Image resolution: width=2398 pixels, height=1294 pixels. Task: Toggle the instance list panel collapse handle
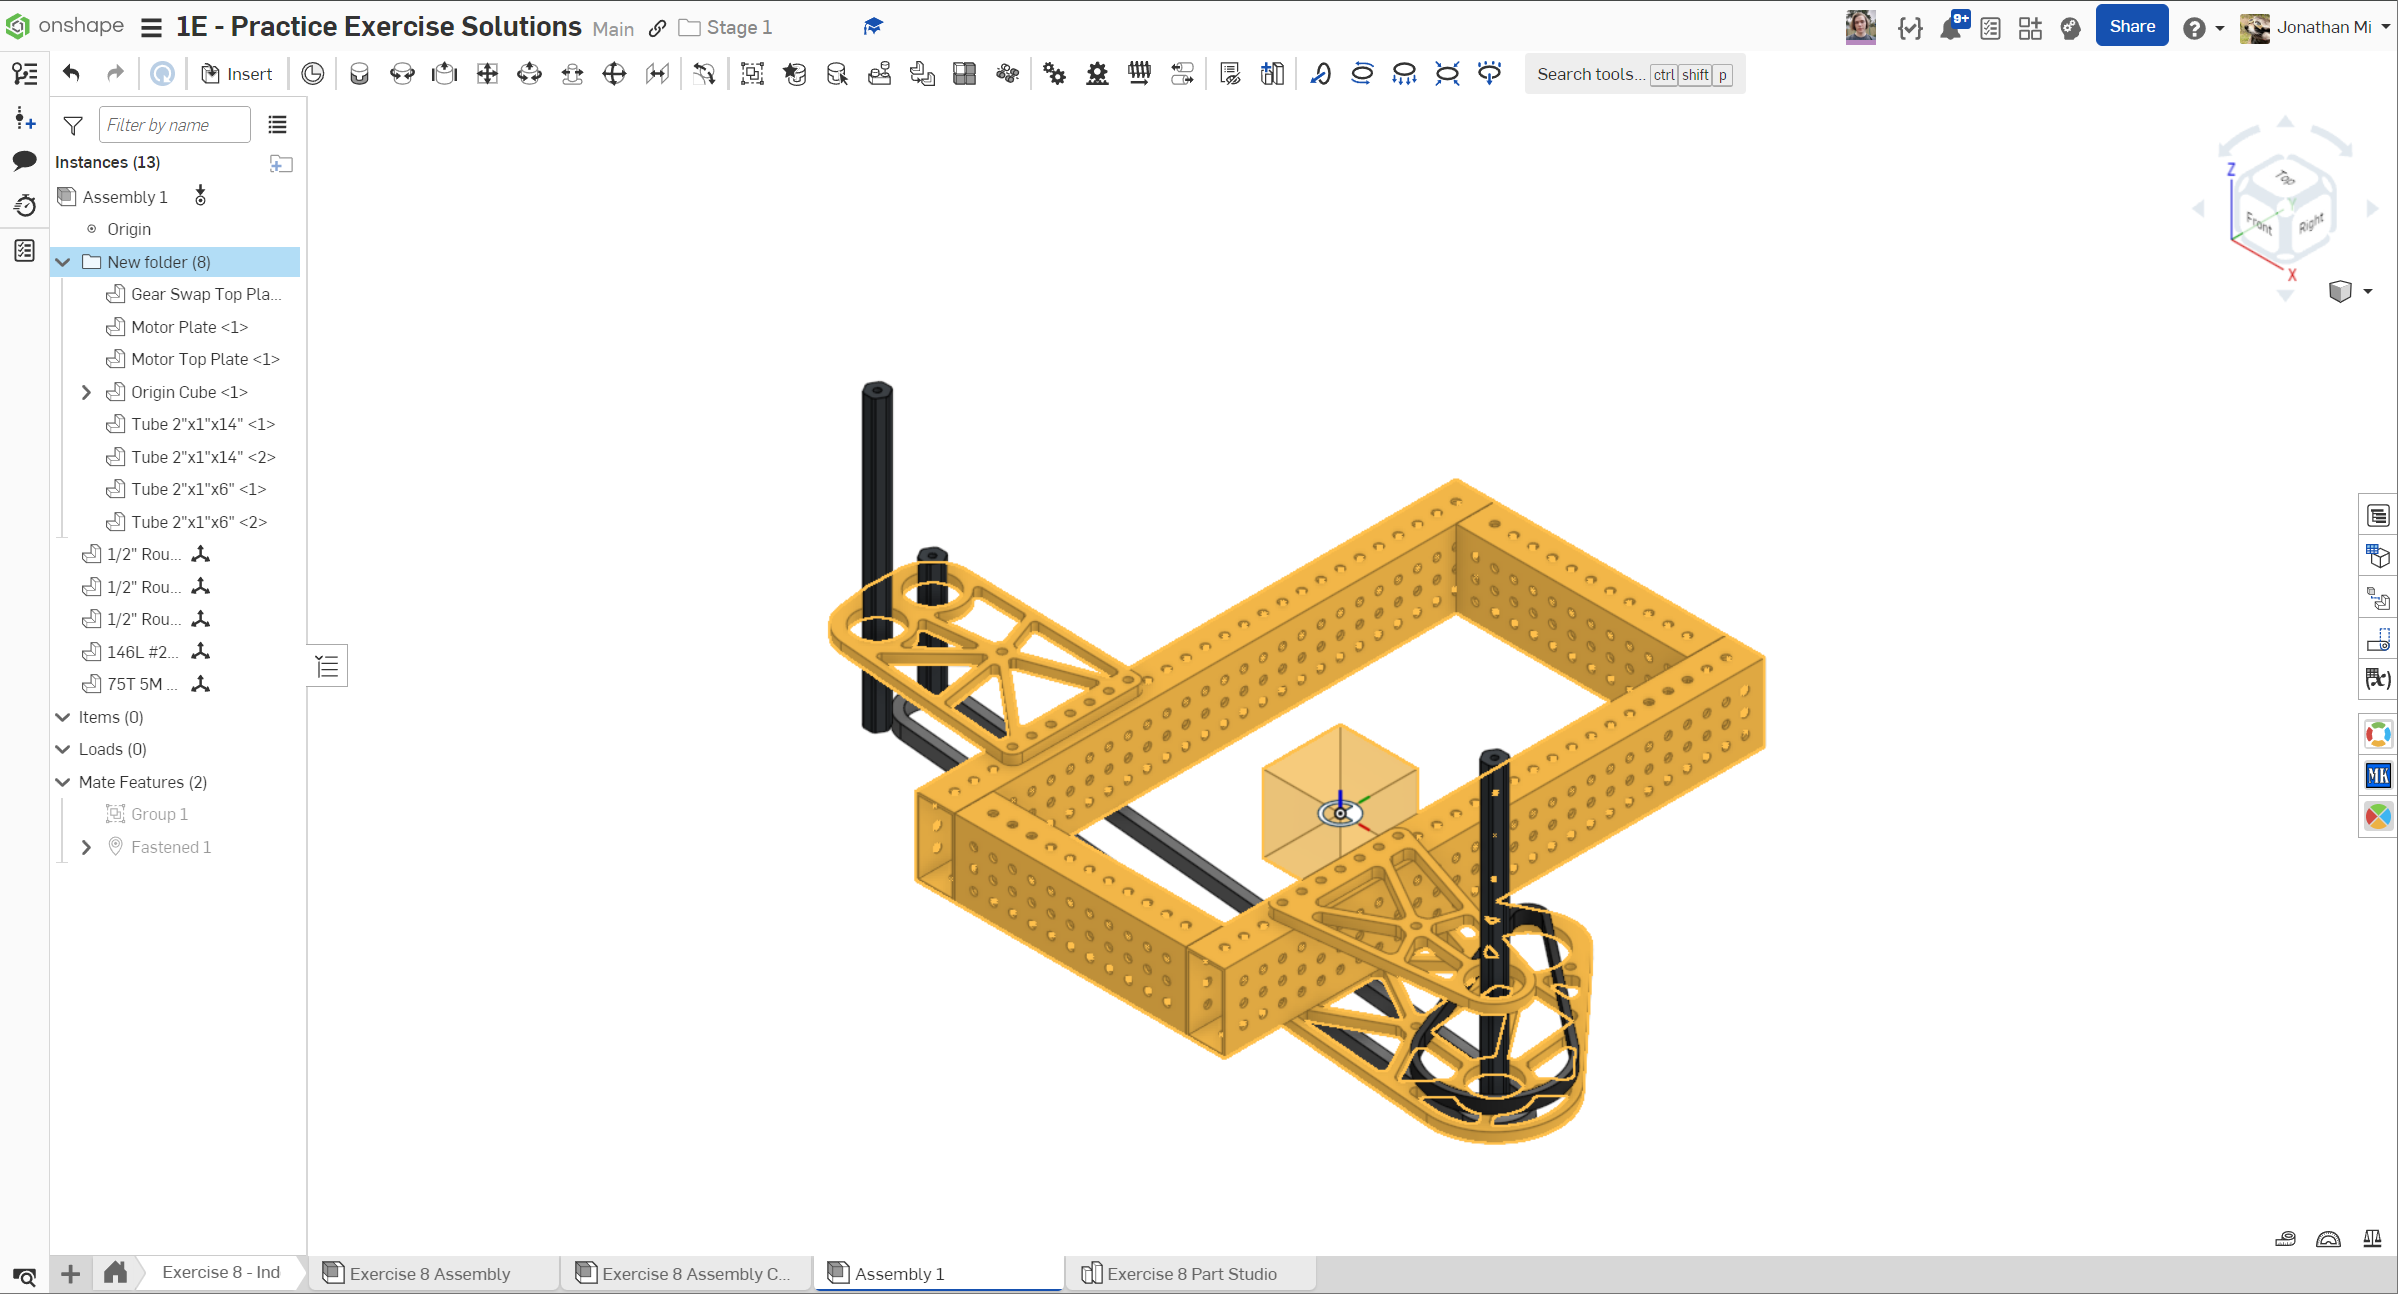328,666
